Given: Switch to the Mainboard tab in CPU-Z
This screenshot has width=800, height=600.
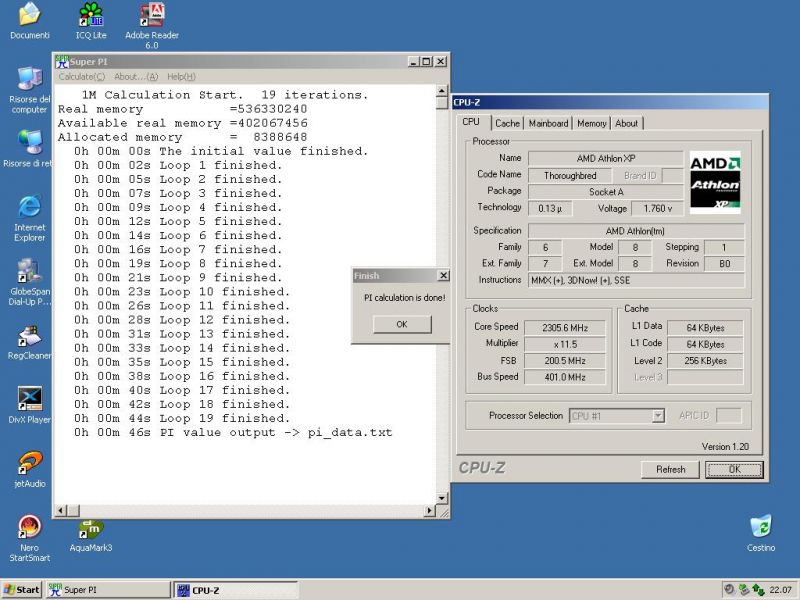Looking at the screenshot, I should click(548, 123).
